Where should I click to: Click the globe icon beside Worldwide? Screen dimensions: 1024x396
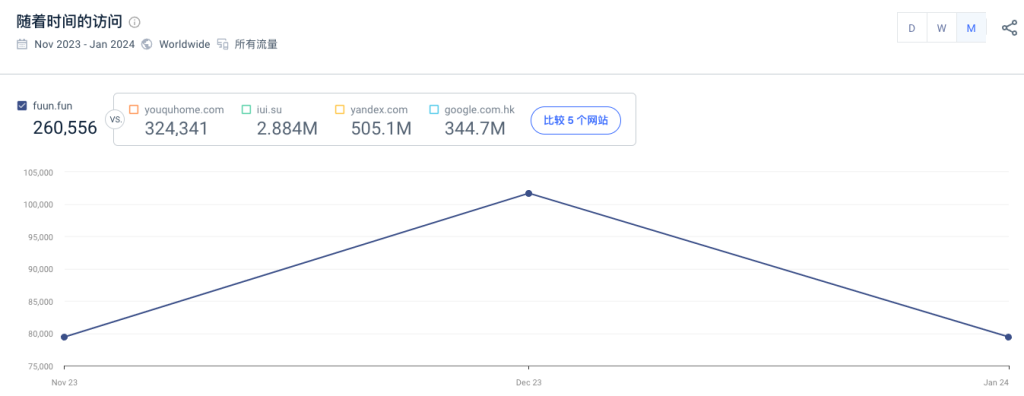pos(147,44)
